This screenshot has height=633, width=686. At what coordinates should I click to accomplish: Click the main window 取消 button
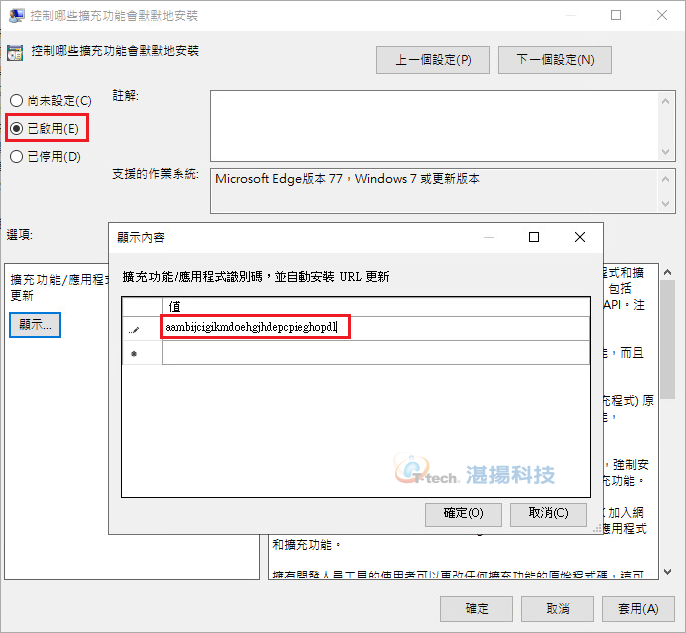coord(557,609)
